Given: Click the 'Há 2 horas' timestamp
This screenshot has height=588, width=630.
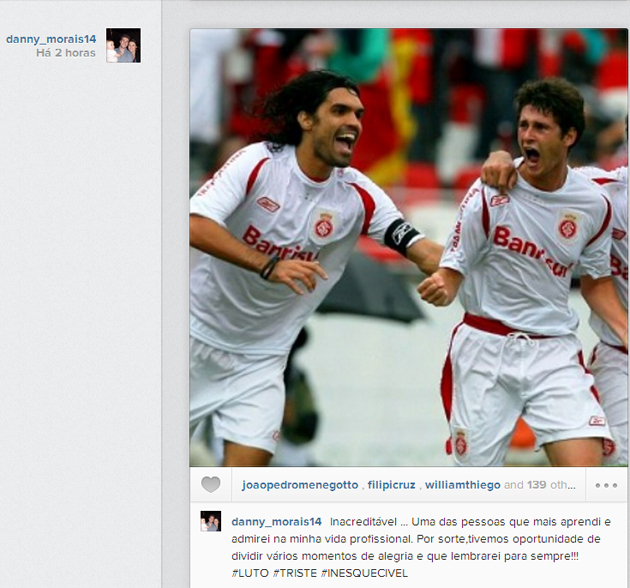Looking at the screenshot, I should click(x=66, y=53).
